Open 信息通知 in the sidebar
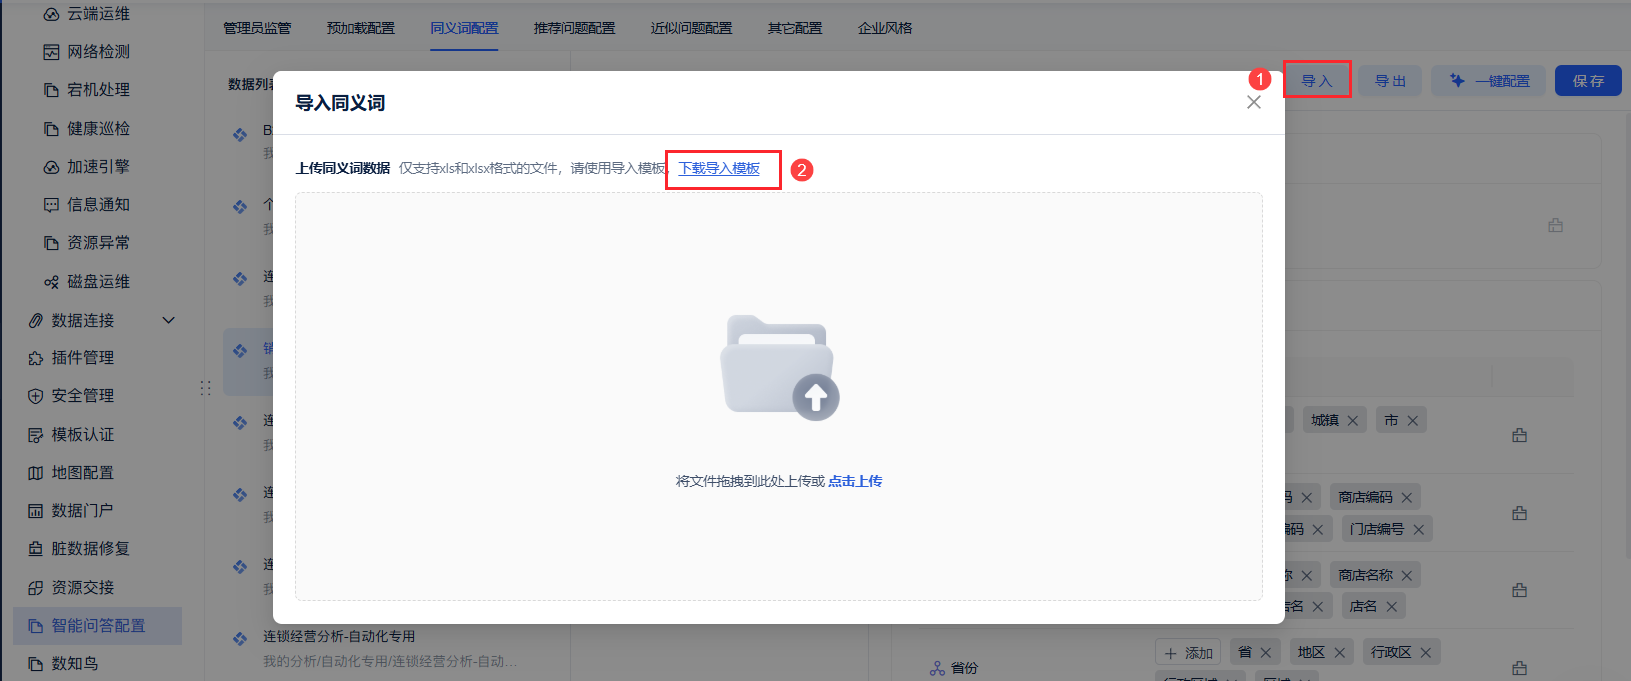The height and width of the screenshot is (681, 1631). click(87, 205)
